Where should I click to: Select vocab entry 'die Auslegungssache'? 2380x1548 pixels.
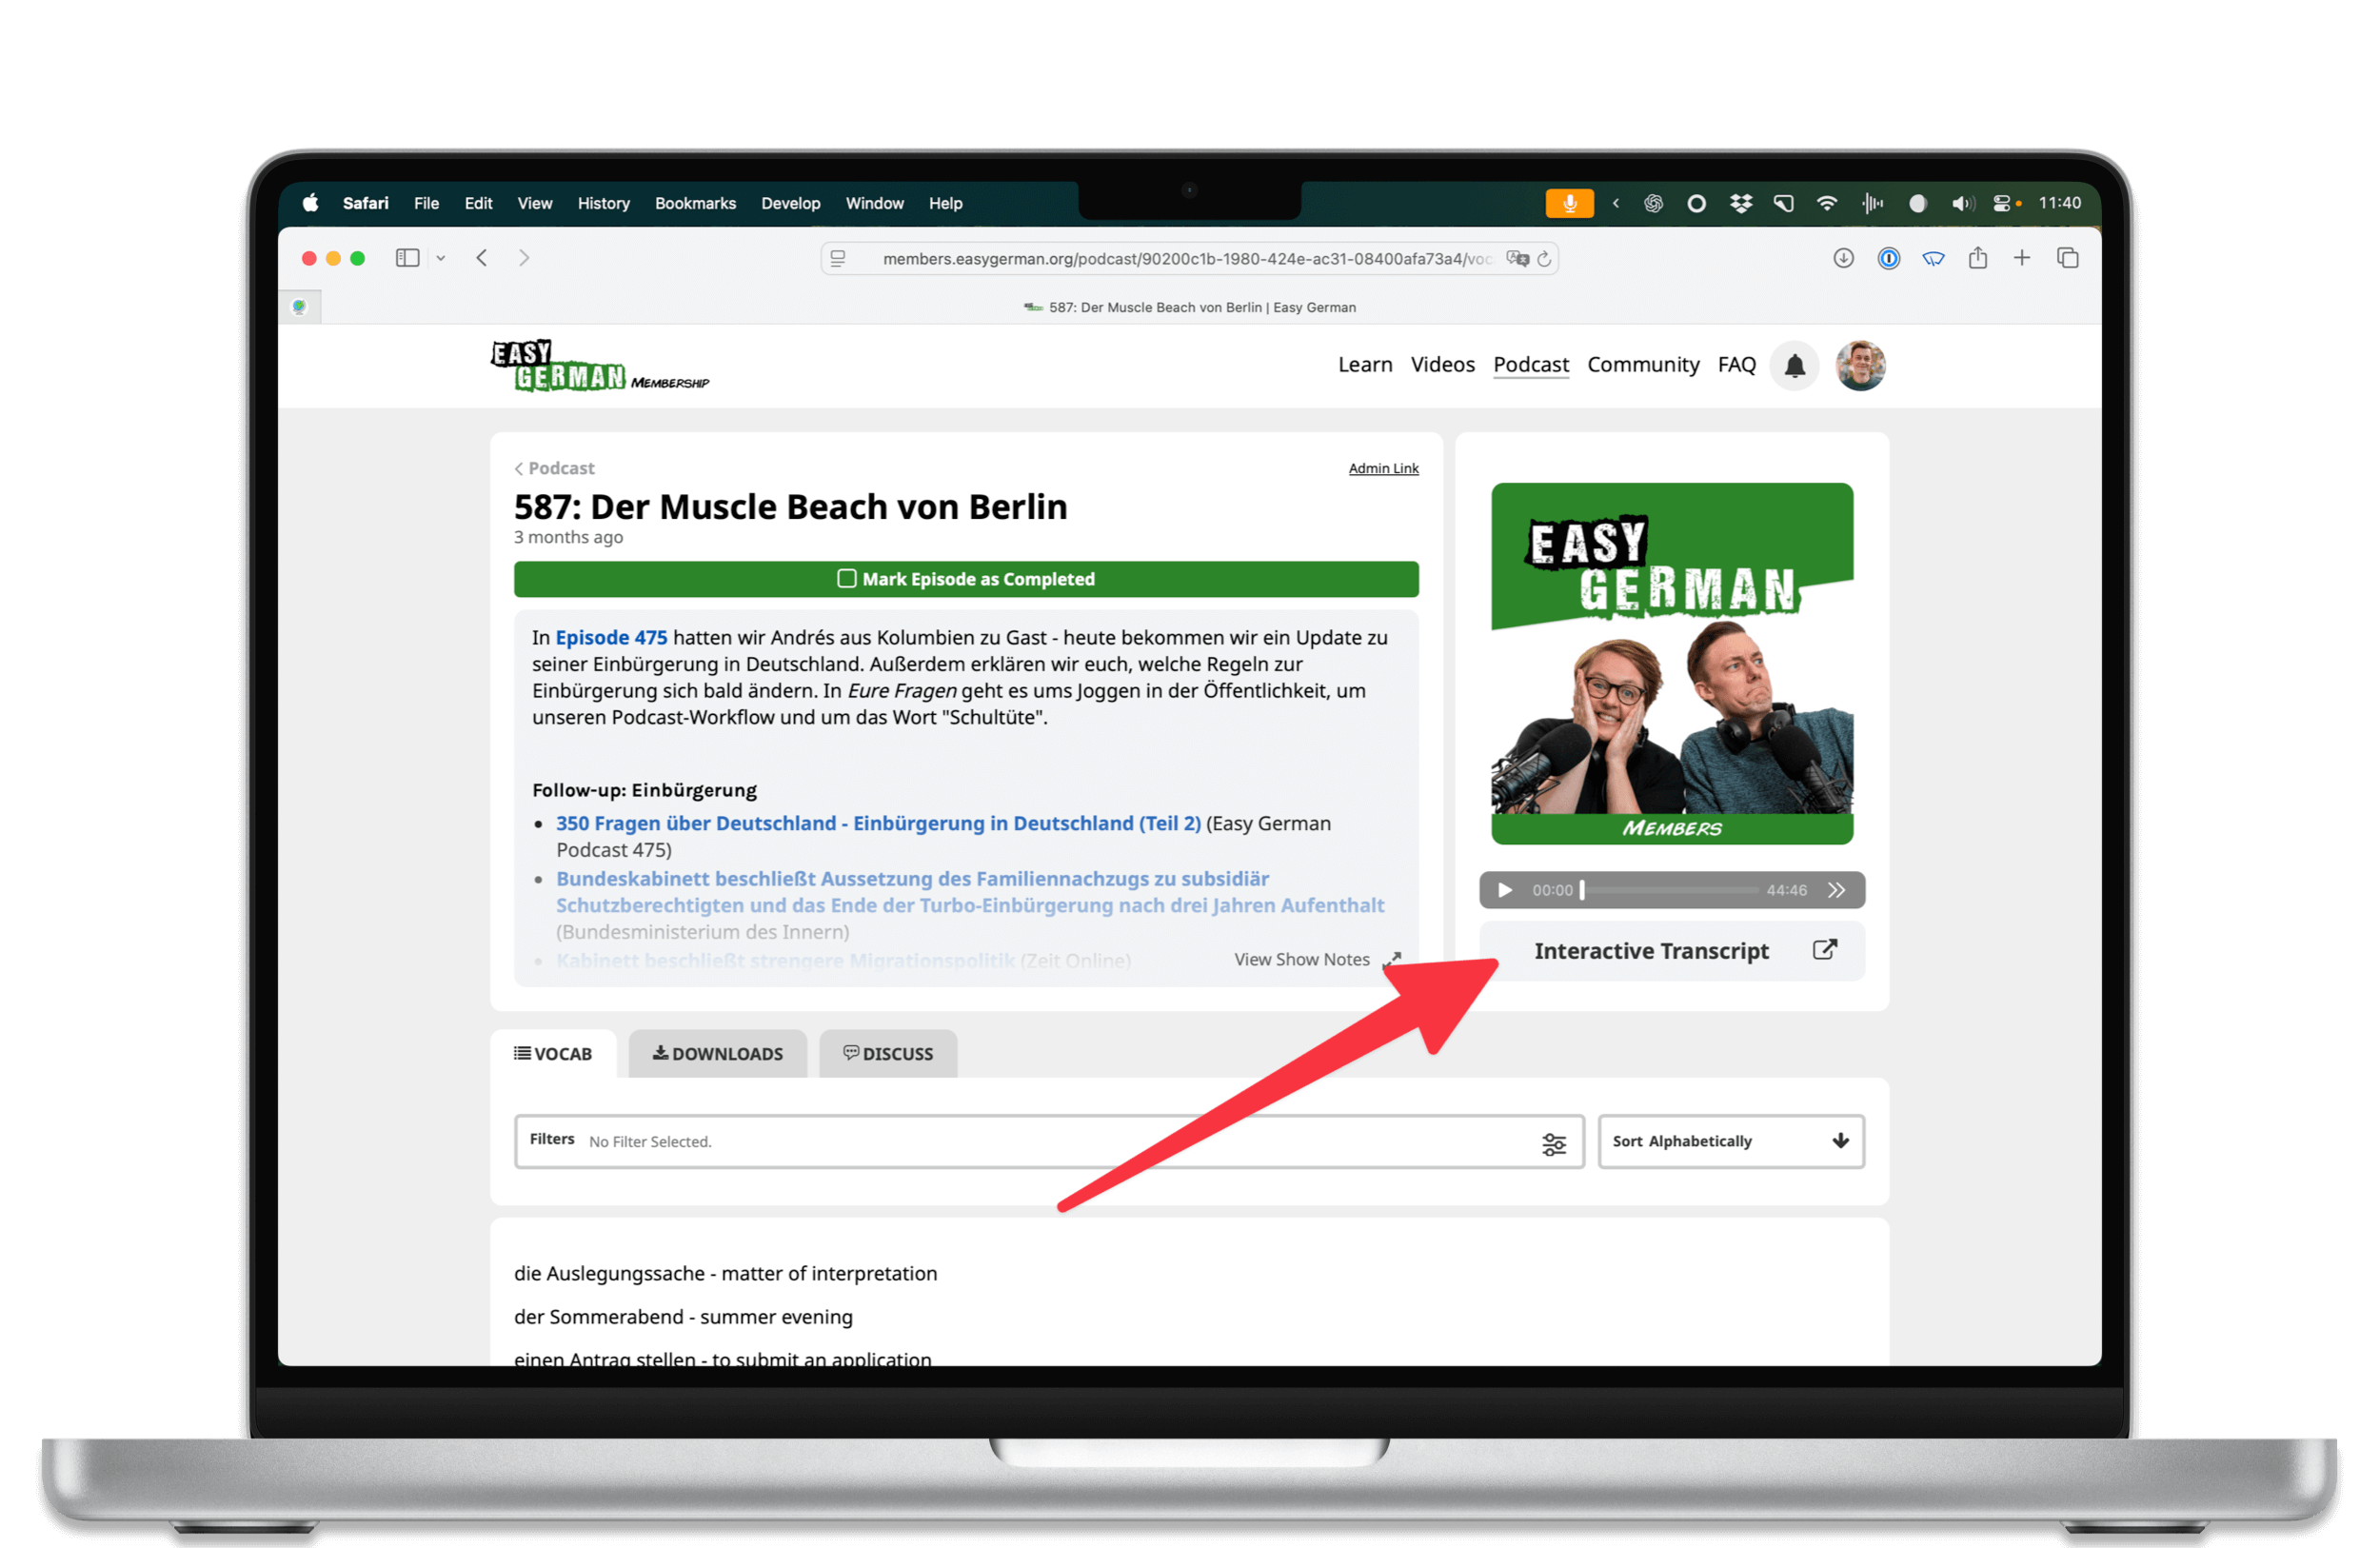pos(725,1273)
